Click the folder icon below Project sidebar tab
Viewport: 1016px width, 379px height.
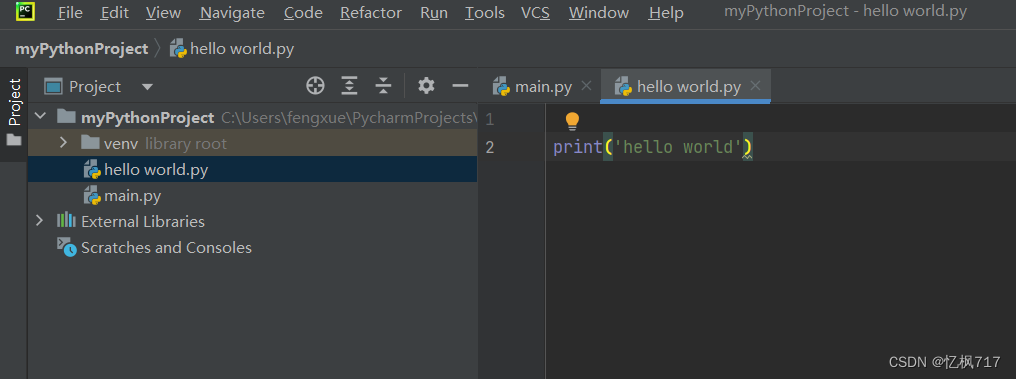(x=14, y=140)
